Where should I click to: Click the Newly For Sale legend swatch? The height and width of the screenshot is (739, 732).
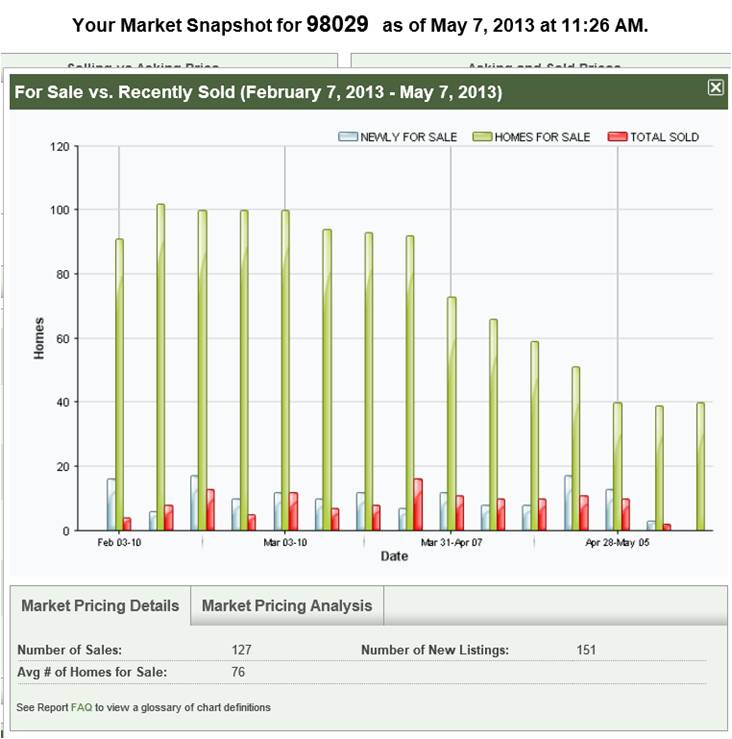click(x=348, y=137)
